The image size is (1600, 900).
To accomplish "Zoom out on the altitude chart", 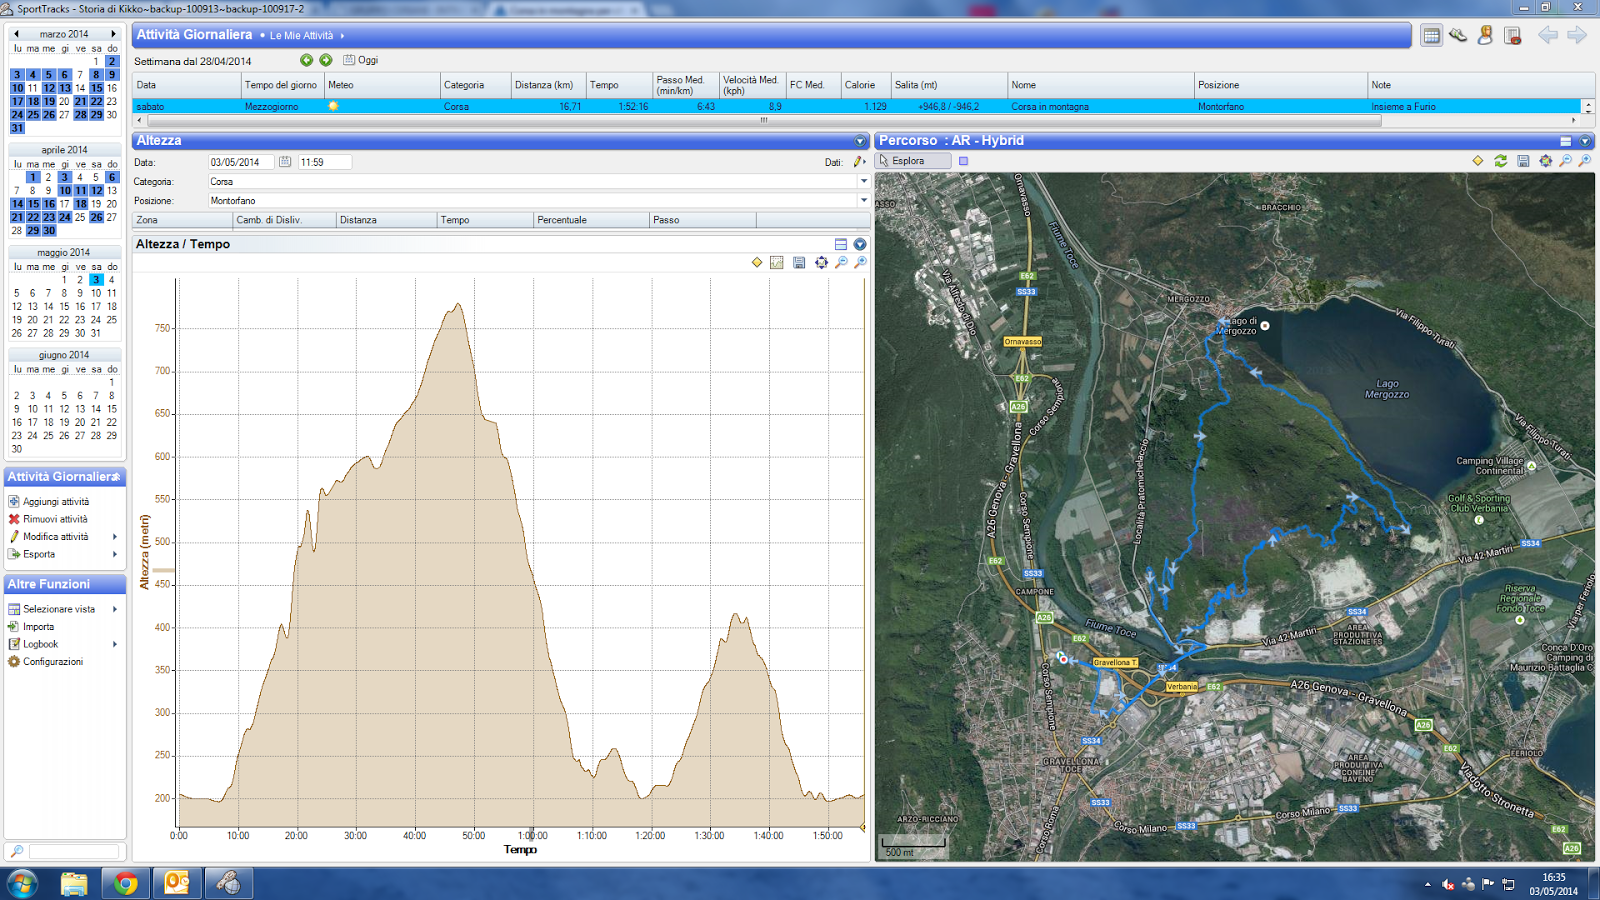I will (841, 262).
